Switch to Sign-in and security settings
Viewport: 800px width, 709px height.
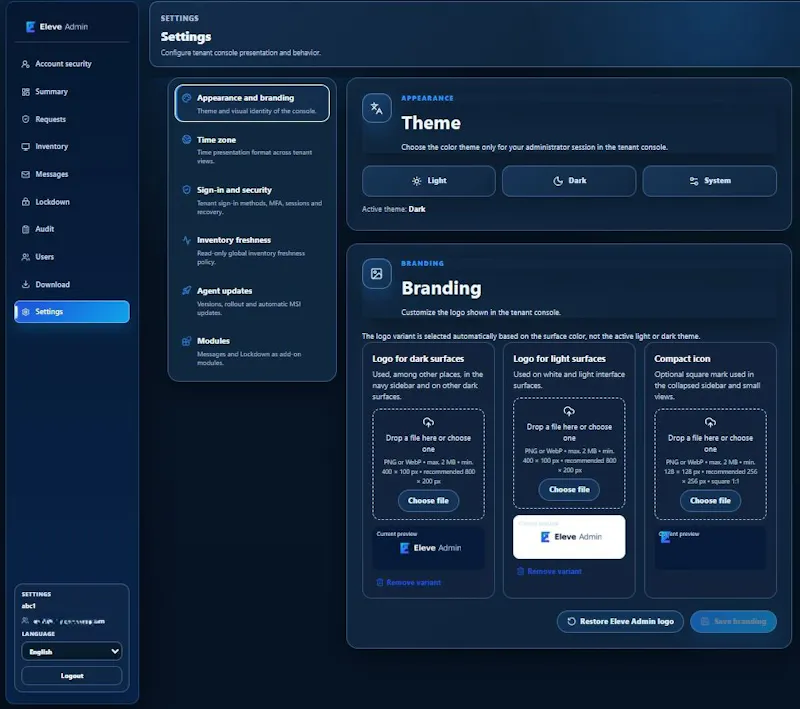252,200
